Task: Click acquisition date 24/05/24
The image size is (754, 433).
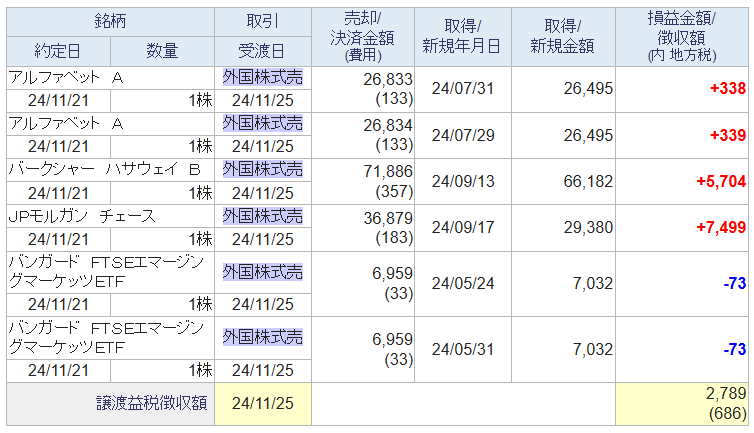Action: pos(463,284)
